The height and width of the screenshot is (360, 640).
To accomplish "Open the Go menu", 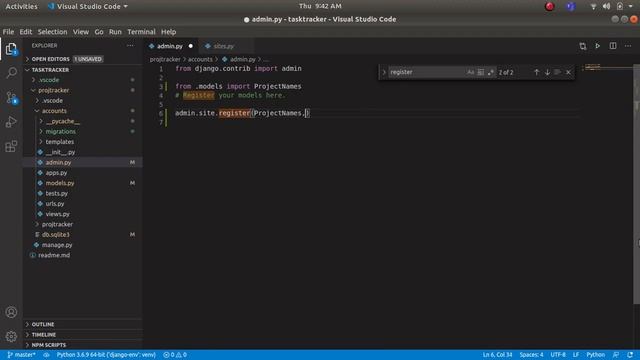I will 99,32.
